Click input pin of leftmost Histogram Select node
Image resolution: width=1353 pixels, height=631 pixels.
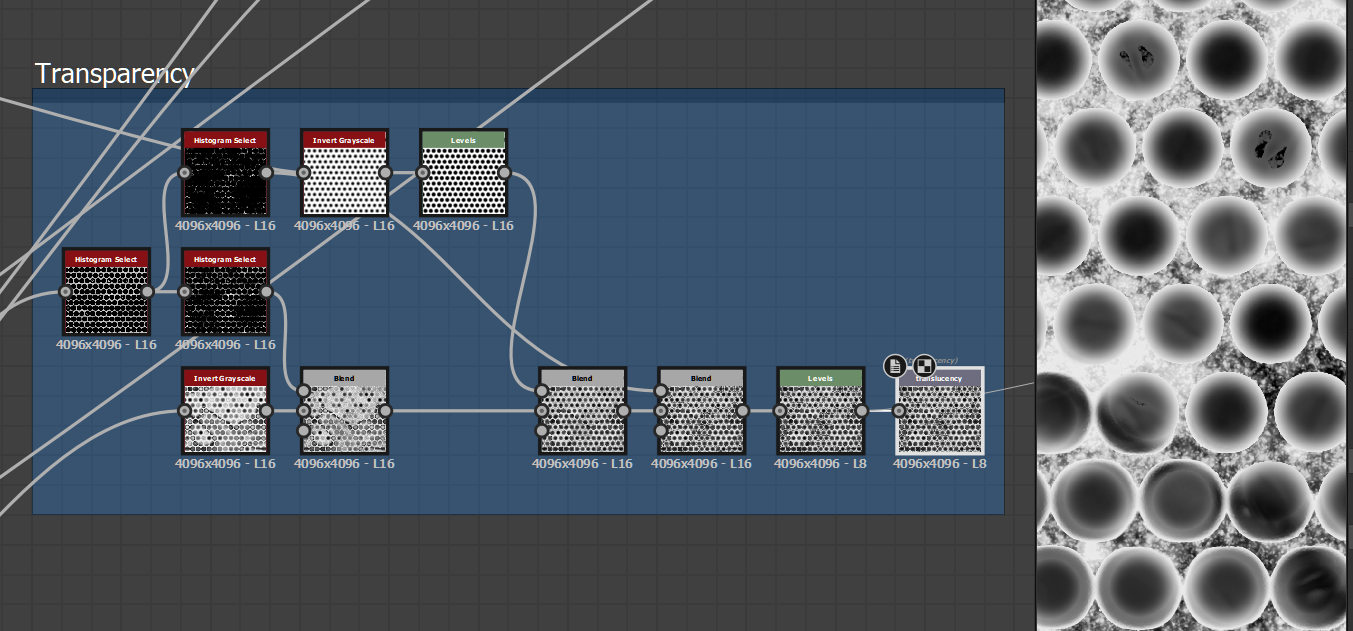click(66, 292)
